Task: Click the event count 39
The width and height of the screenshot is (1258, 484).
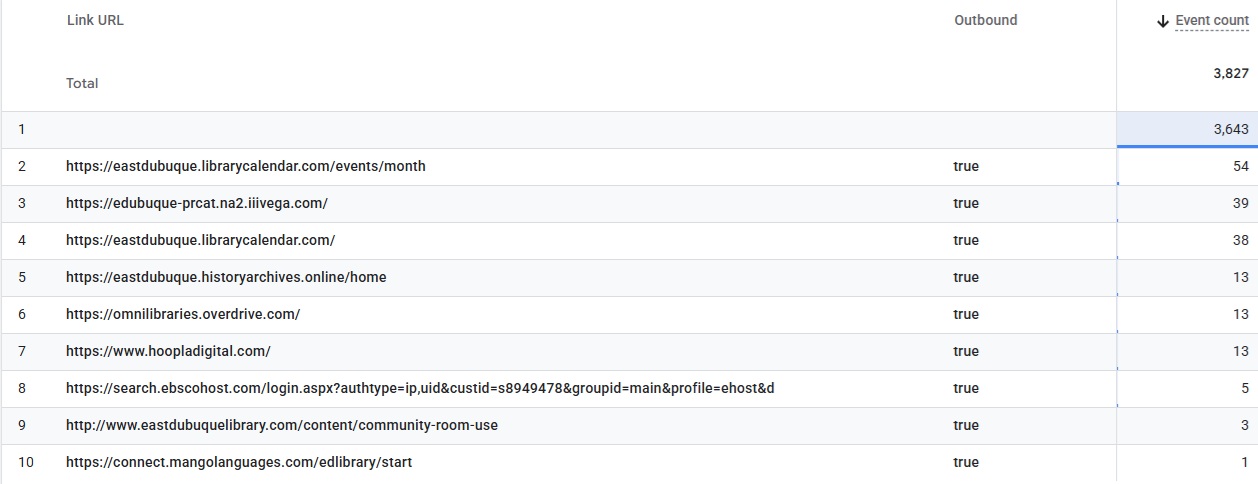Action: pos(1241,203)
